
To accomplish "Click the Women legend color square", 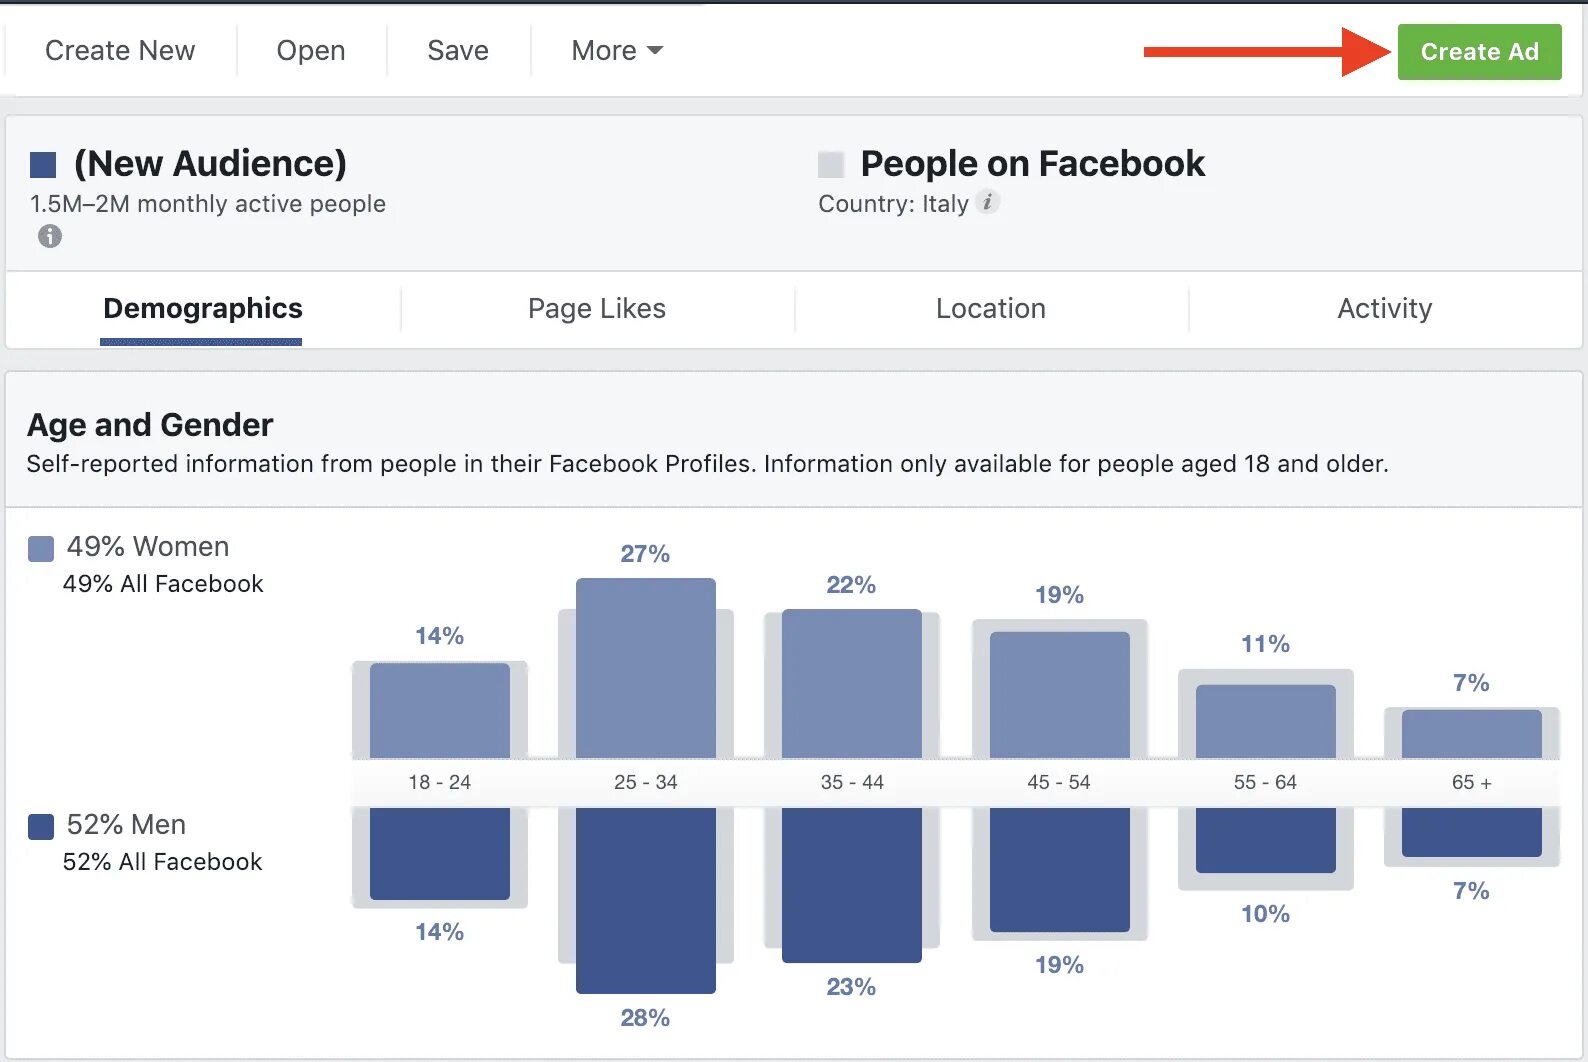I will (41, 548).
